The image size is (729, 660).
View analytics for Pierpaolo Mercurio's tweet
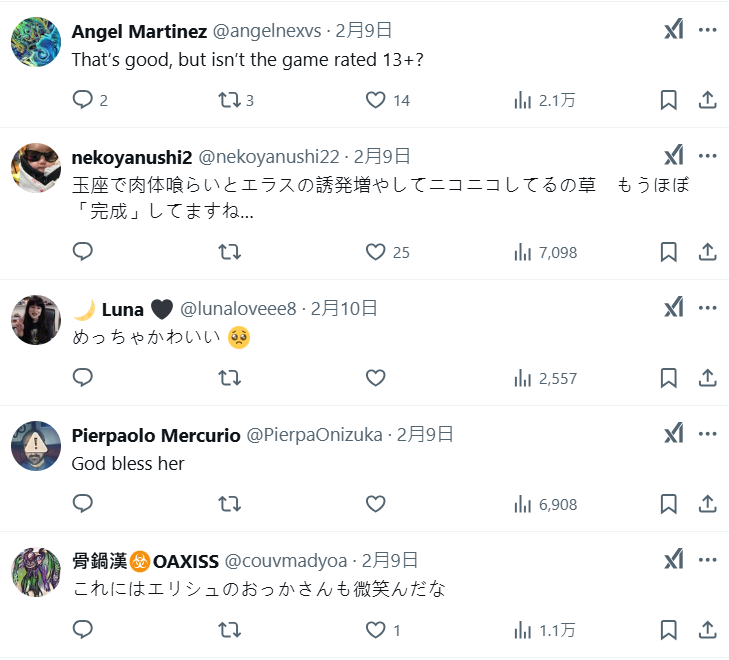[x=545, y=504]
